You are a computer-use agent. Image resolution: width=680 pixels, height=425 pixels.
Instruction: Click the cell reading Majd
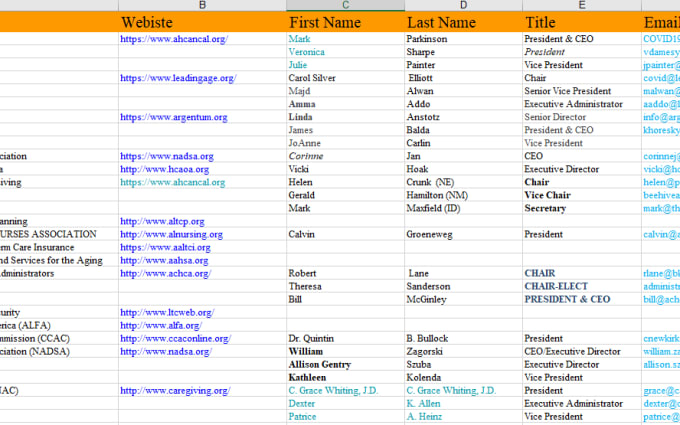point(345,91)
